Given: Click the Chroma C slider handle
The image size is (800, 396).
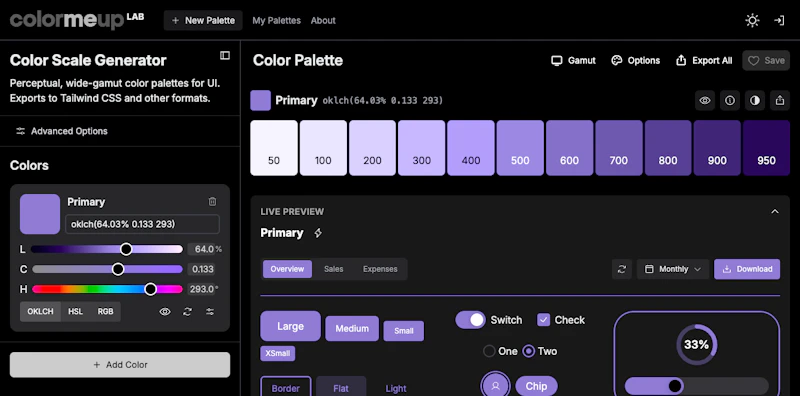Looking at the screenshot, I should [118, 269].
